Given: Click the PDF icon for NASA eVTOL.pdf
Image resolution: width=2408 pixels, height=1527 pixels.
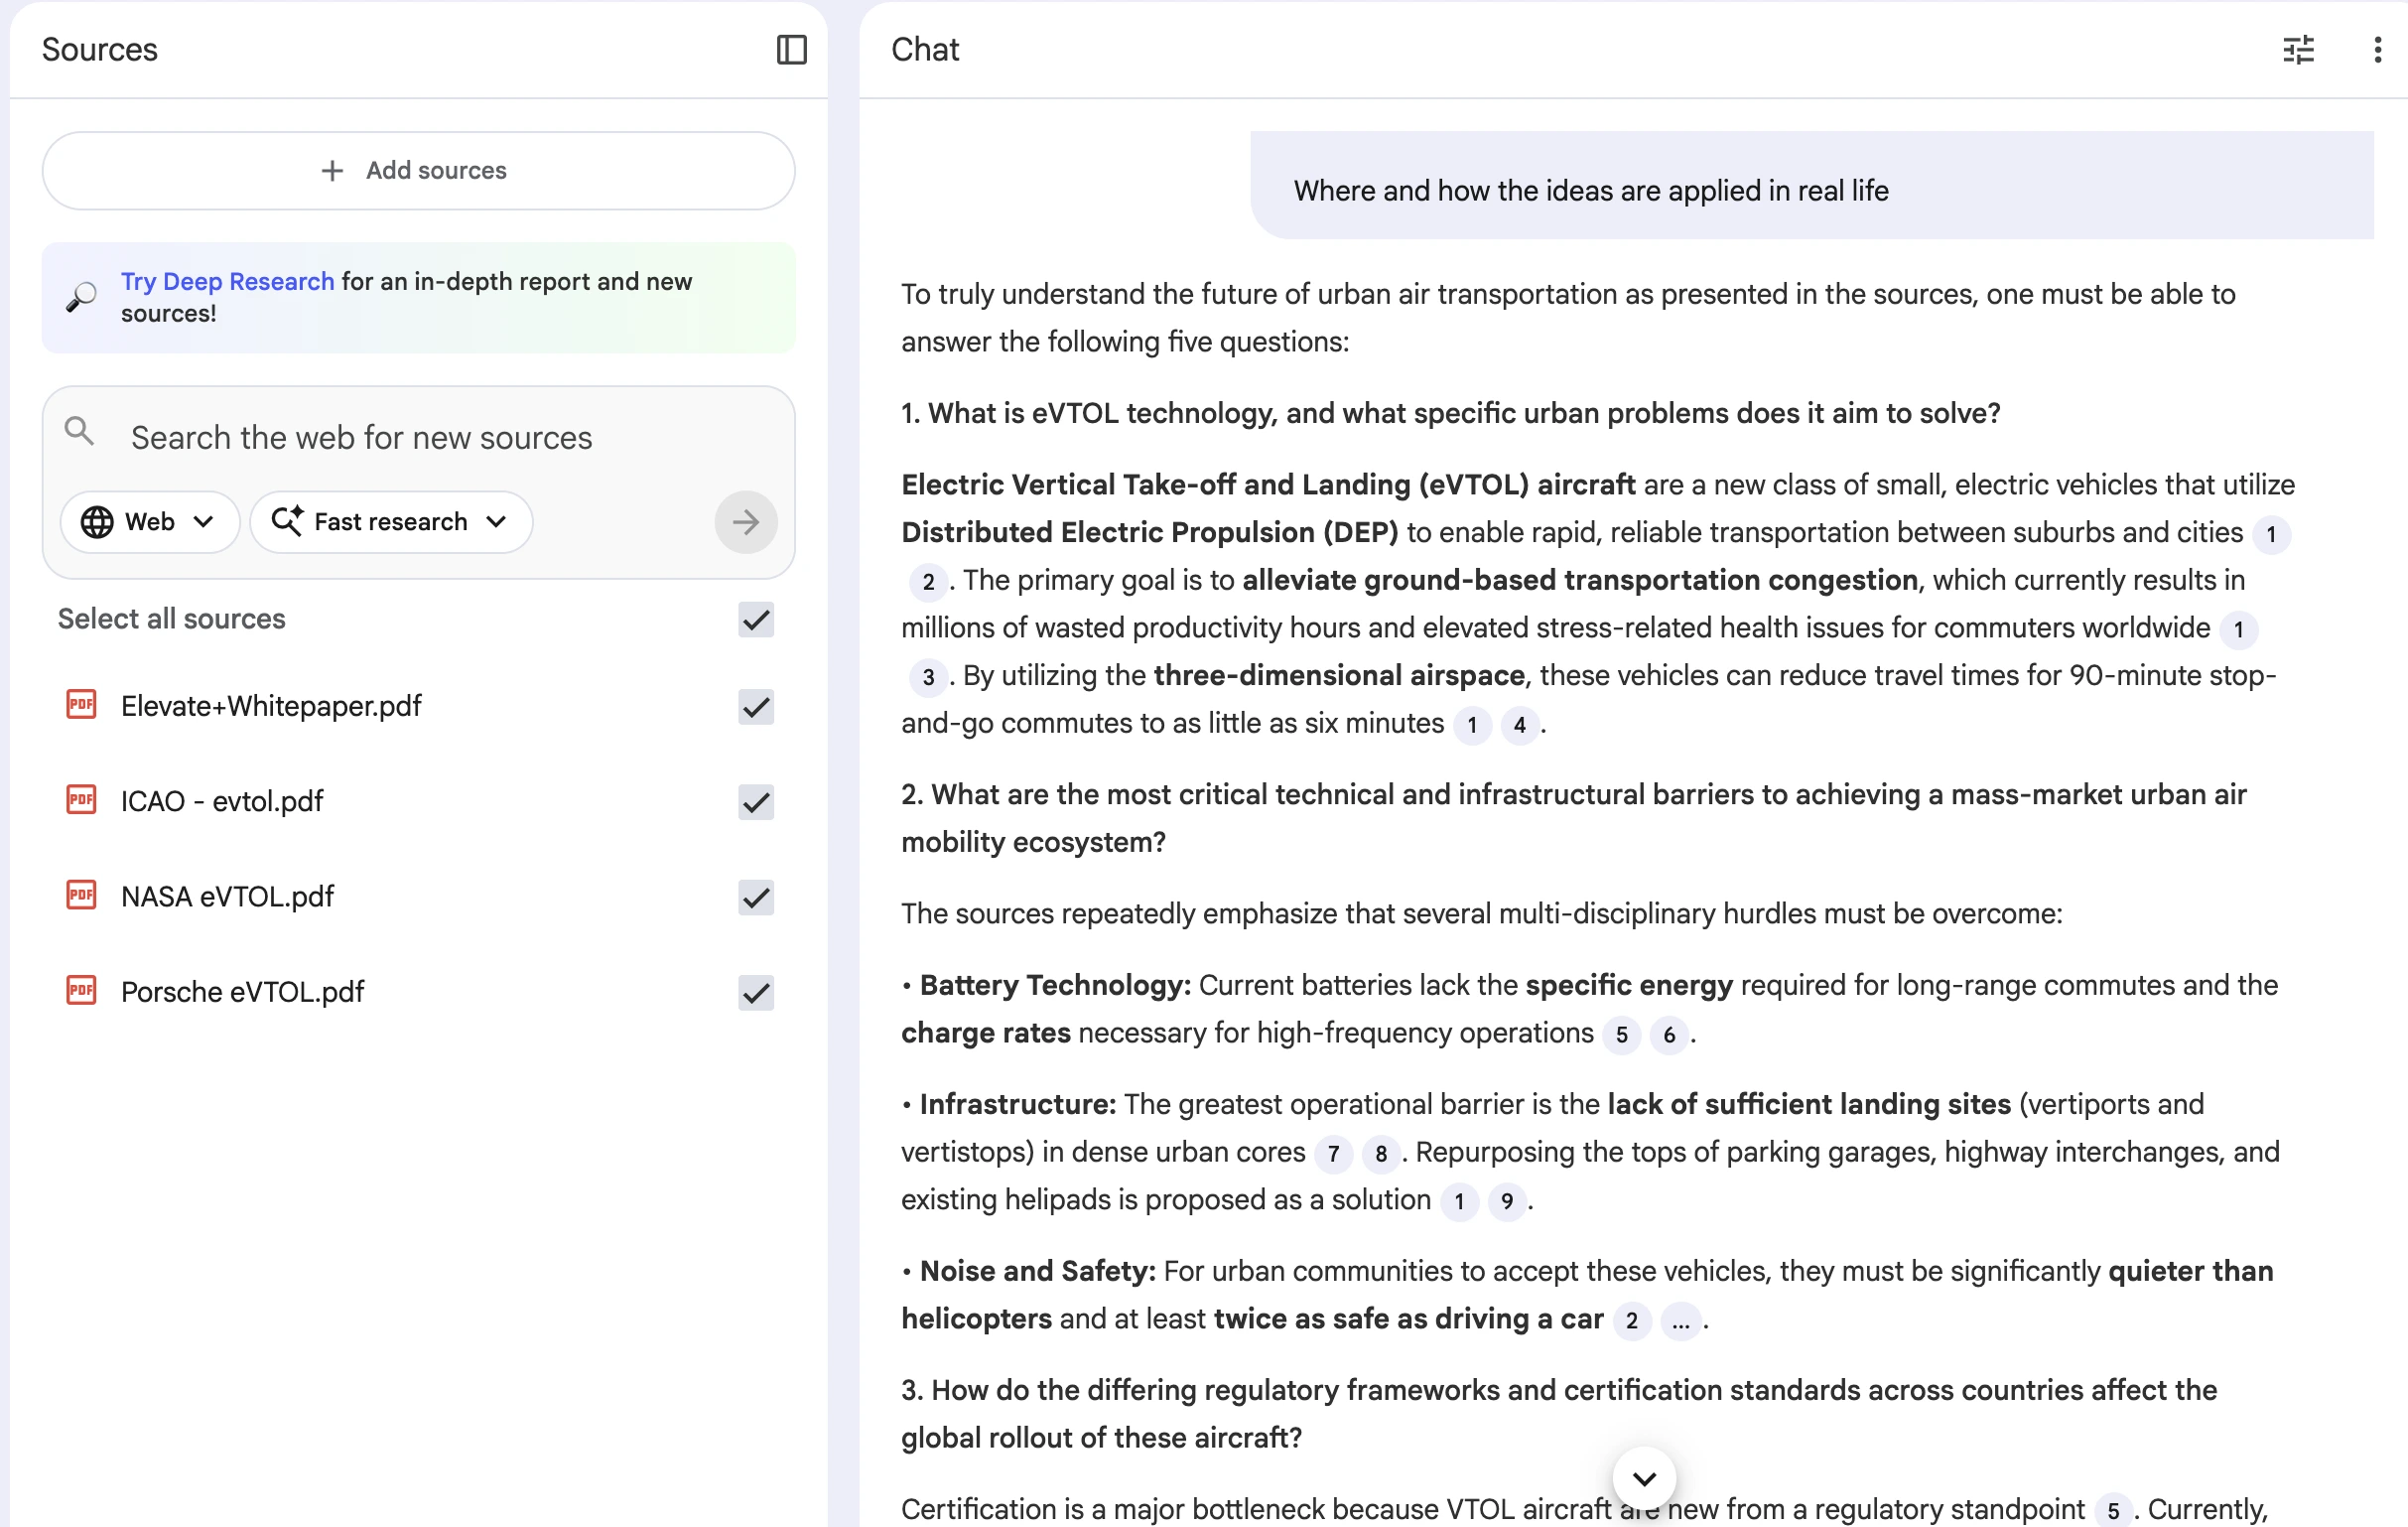Looking at the screenshot, I should [x=81, y=895].
